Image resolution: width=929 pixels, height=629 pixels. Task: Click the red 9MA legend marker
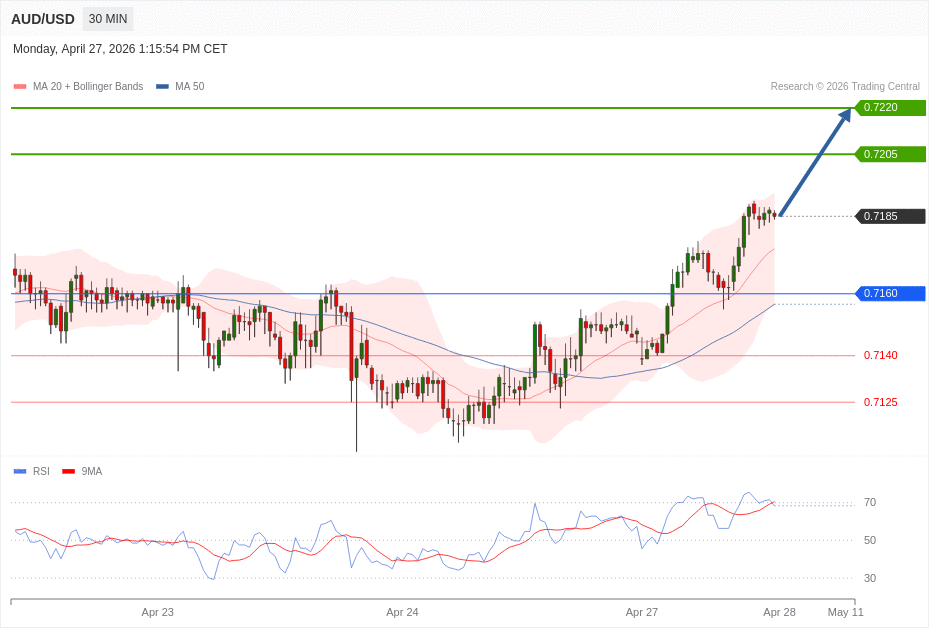pos(68,471)
